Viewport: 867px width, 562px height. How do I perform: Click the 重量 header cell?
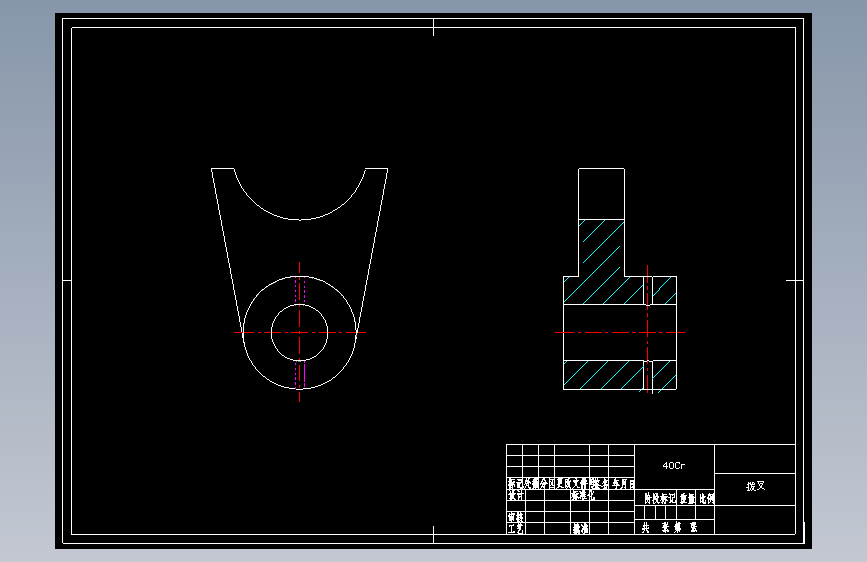coord(687,498)
